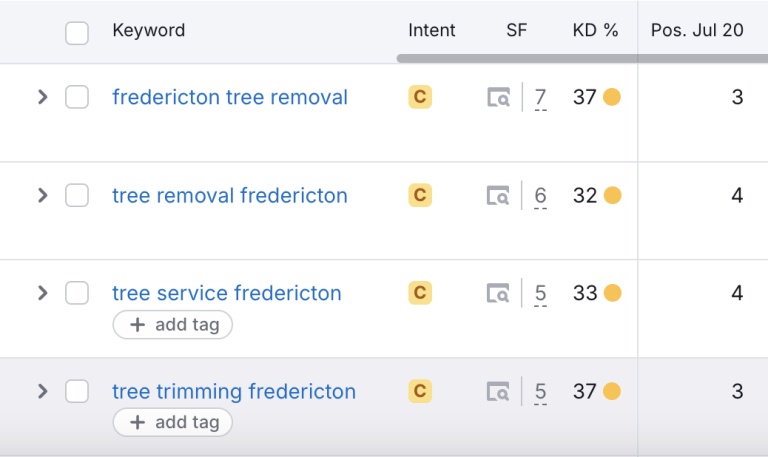Select all keywords with header checkbox
Image resolution: width=768 pixels, height=457 pixels.
[x=77, y=33]
